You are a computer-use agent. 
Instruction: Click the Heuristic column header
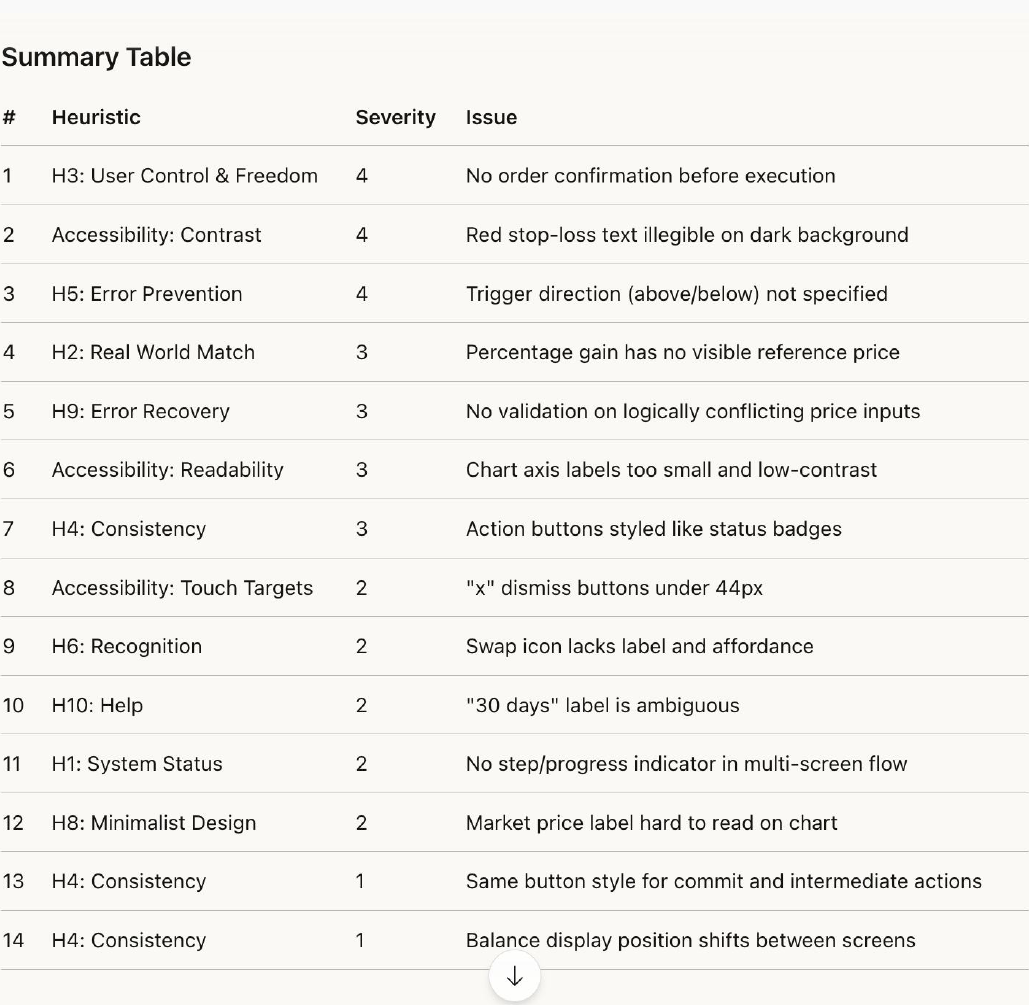[x=96, y=118]
